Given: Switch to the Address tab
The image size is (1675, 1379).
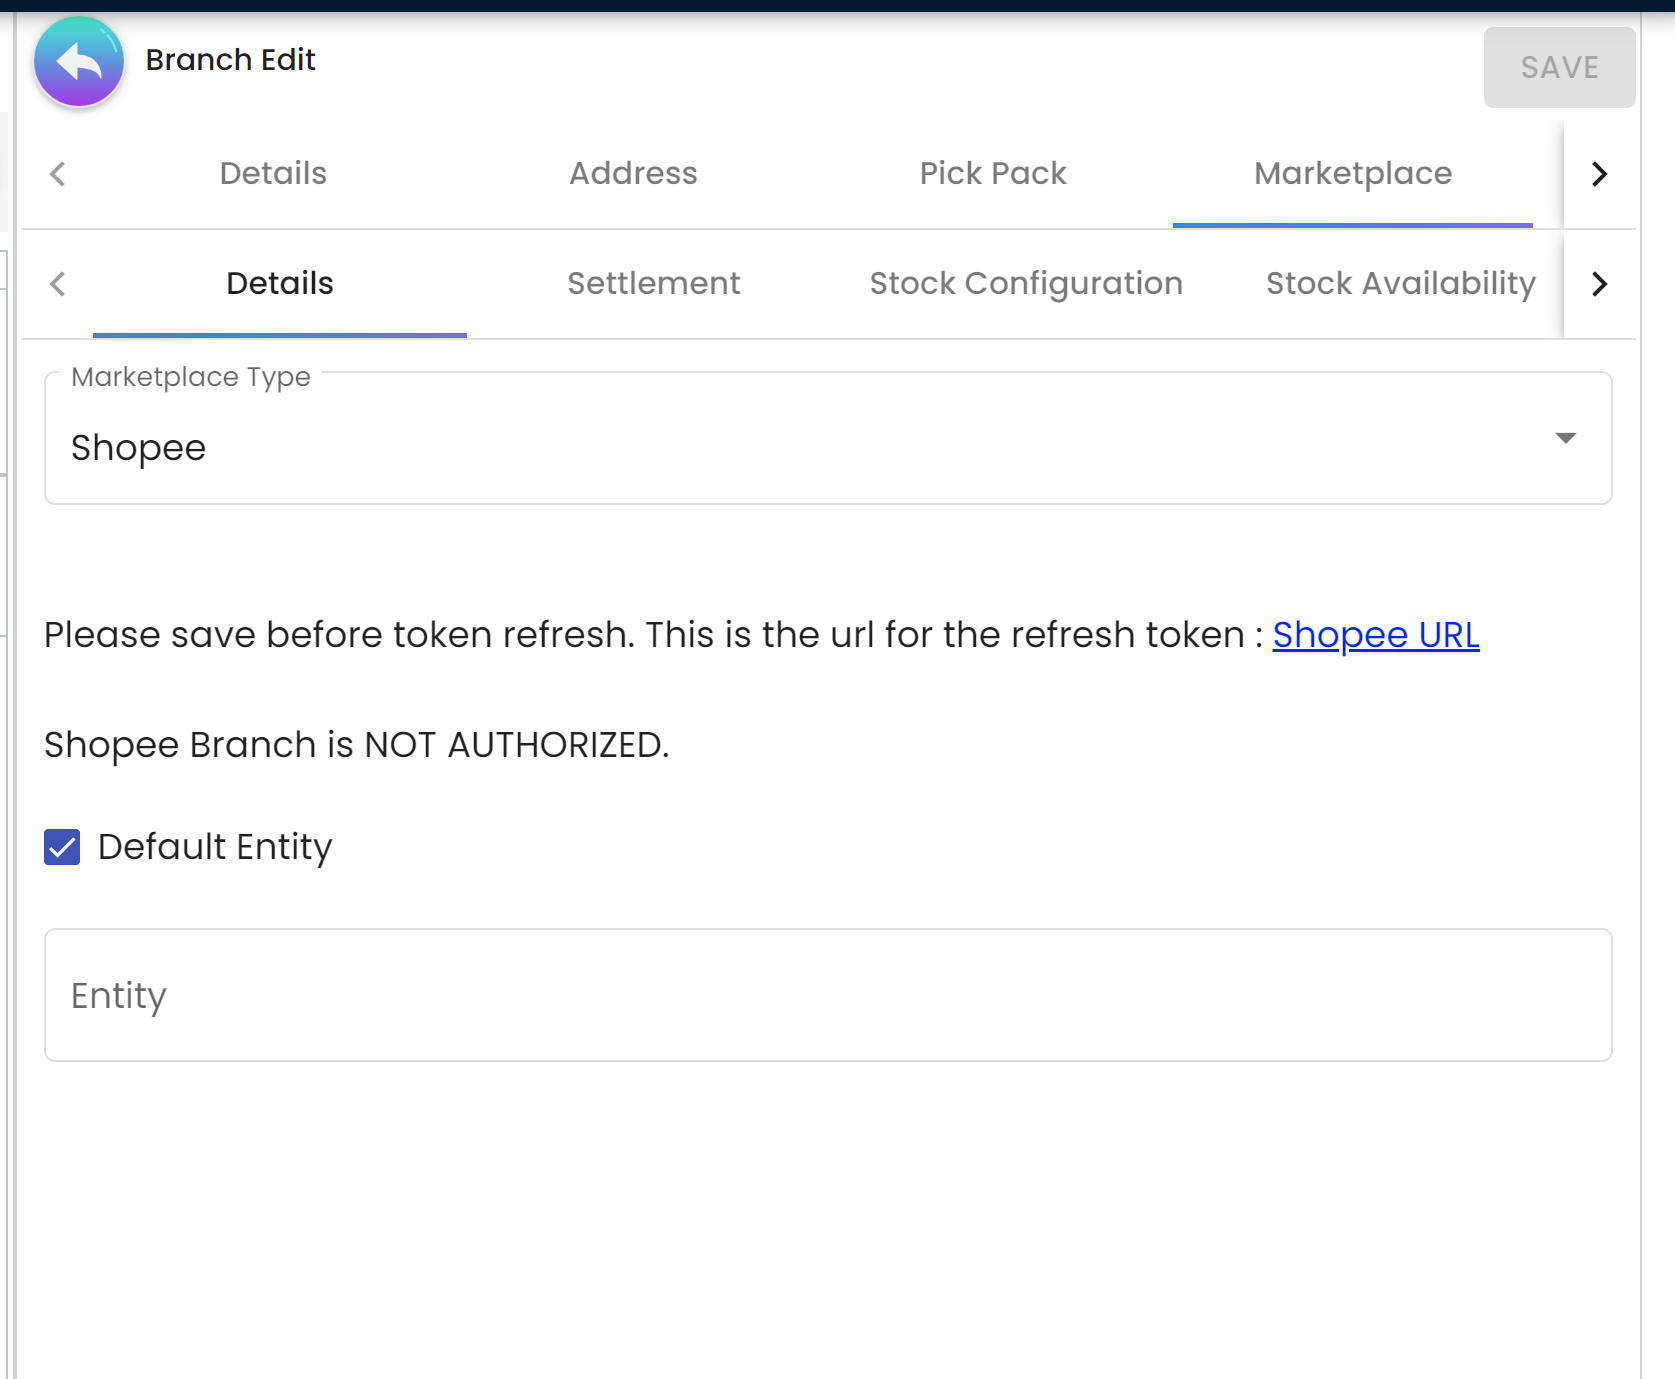Looking at the screenshot, I should [633, 174].
